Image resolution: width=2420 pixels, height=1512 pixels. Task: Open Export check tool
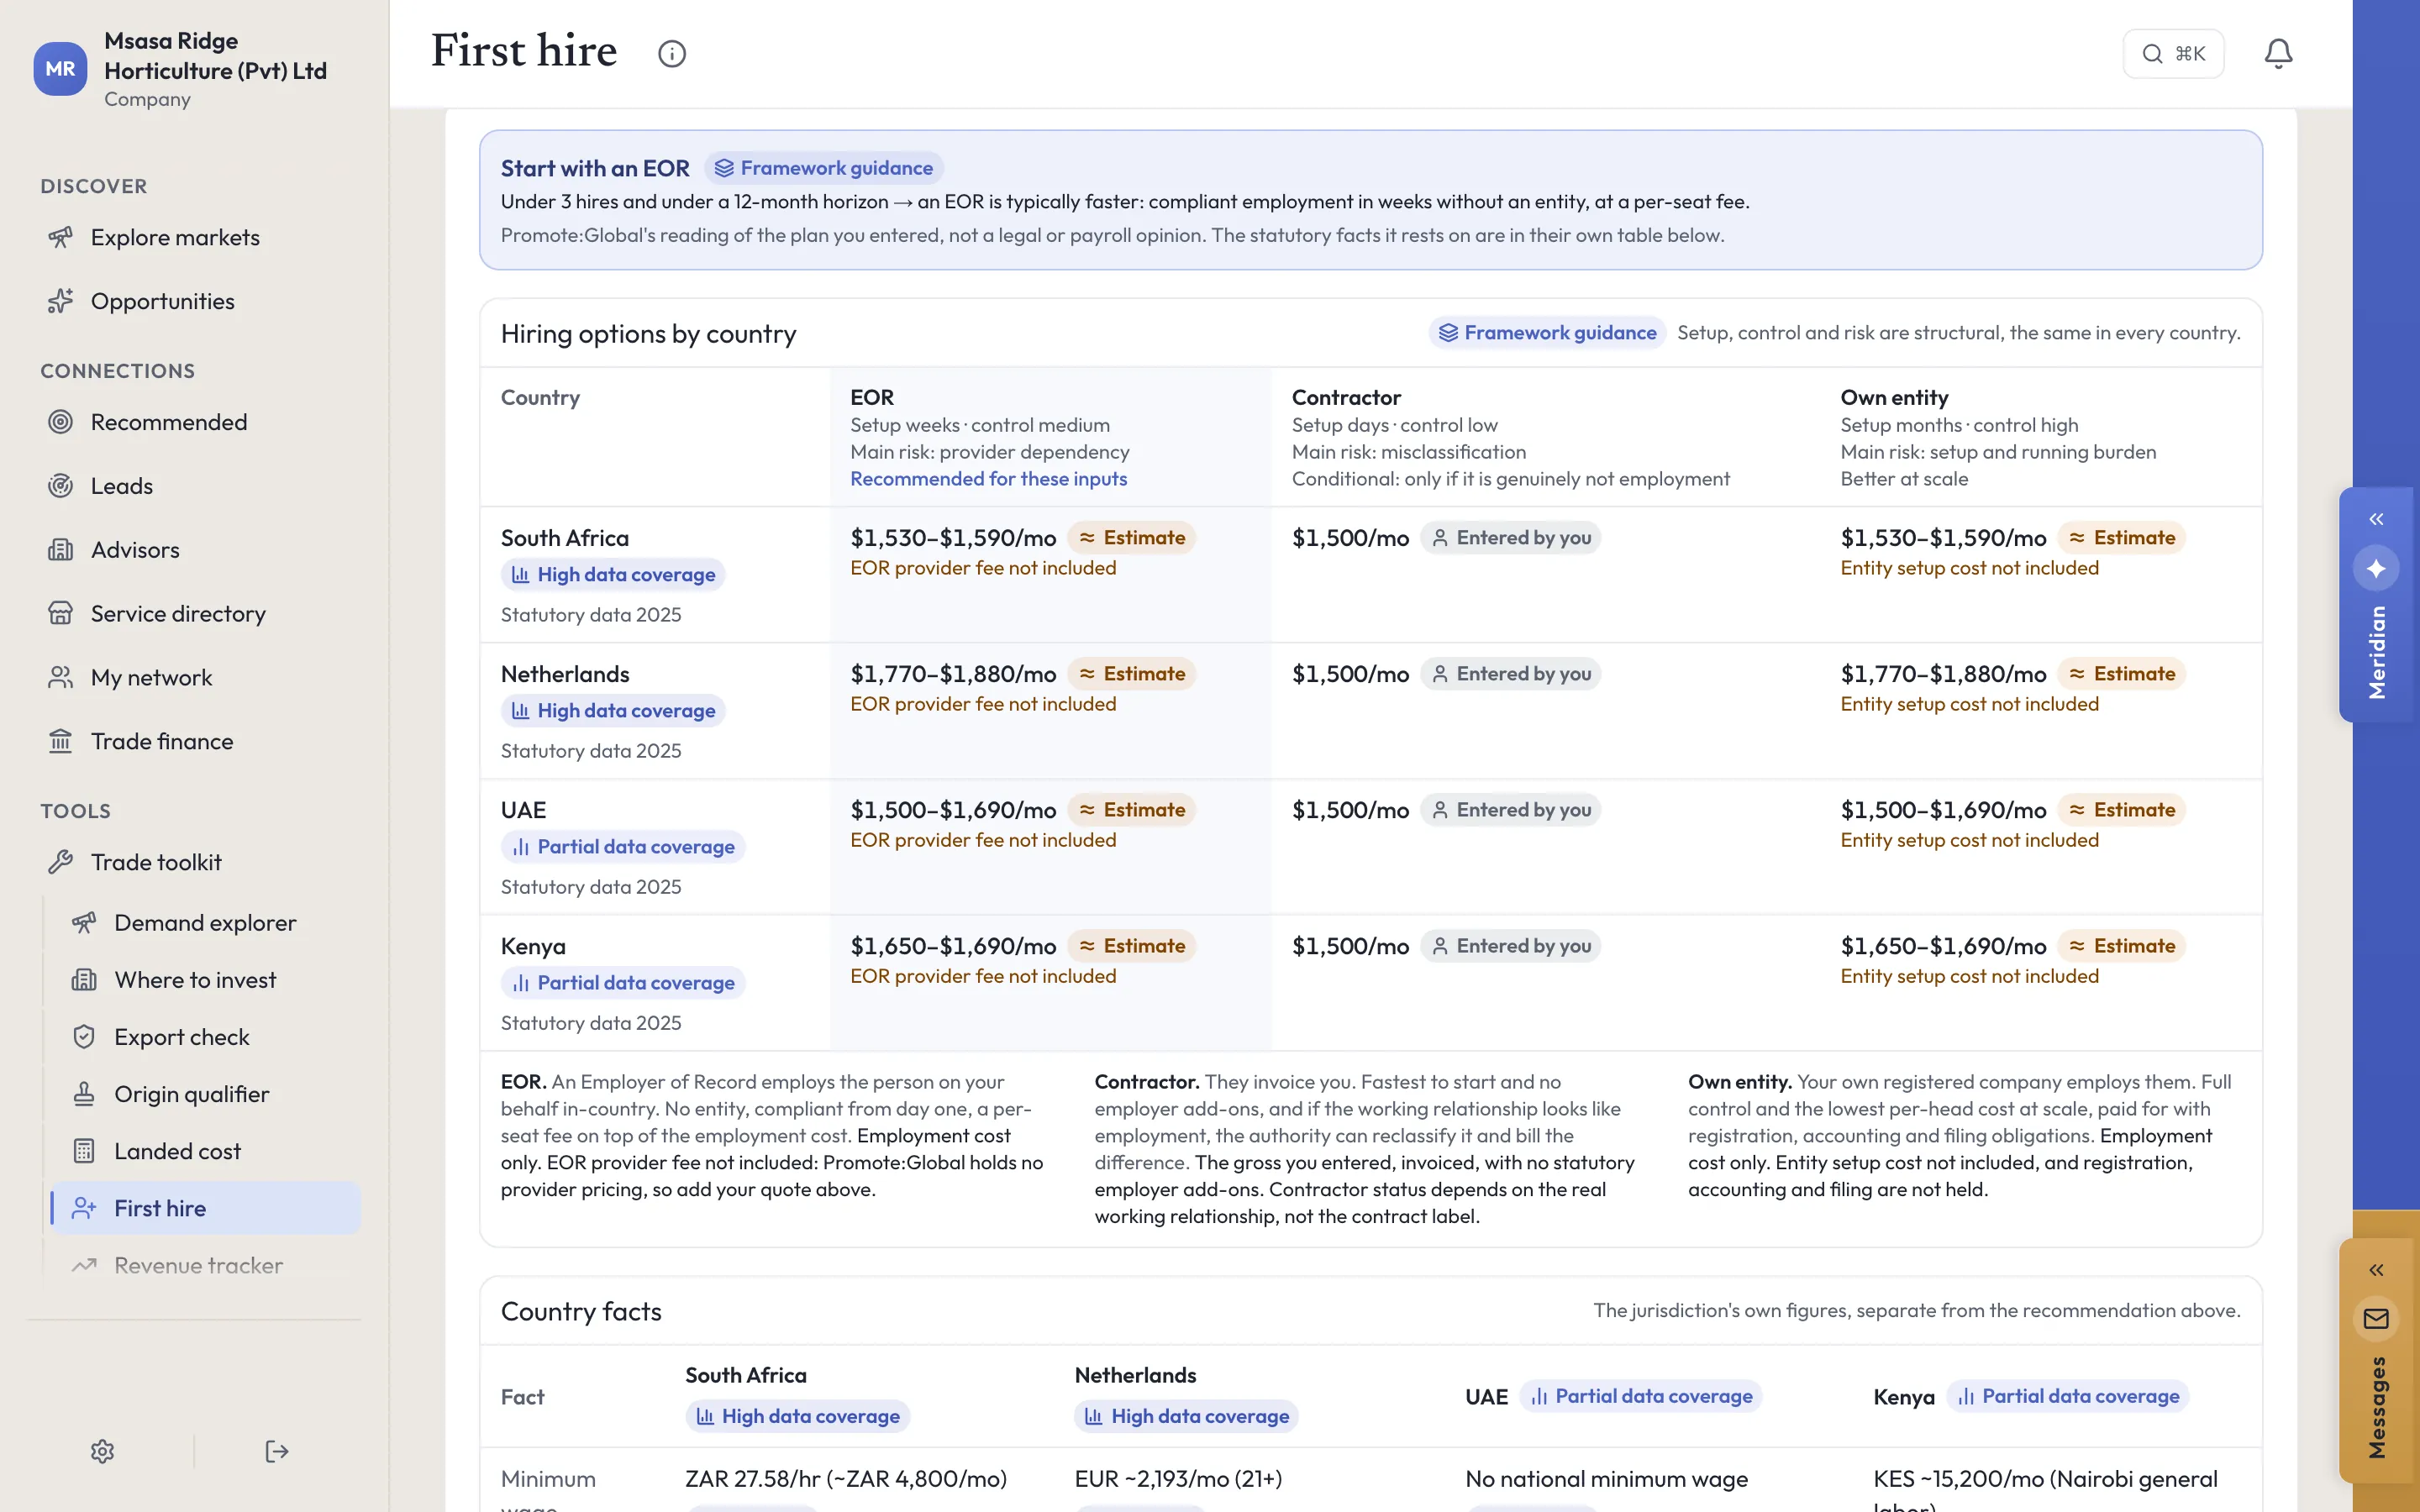click(206, 1037)
